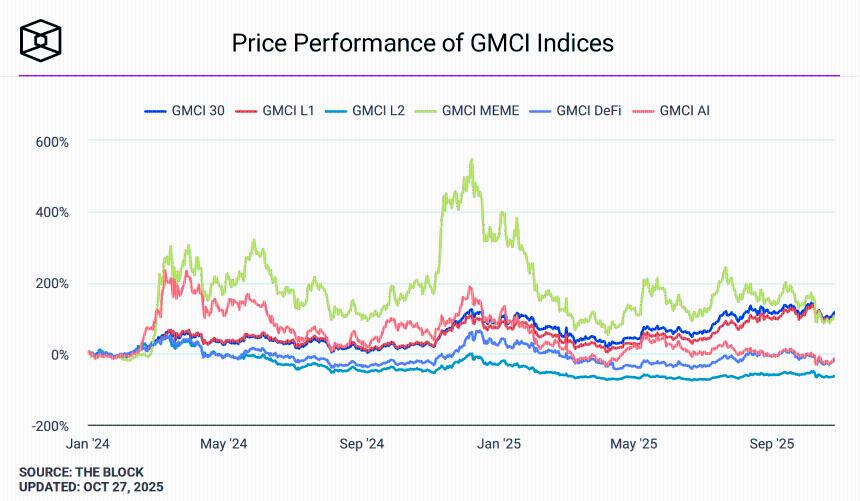Toggle the GMCI L1 series label

[x=288, y=110]
